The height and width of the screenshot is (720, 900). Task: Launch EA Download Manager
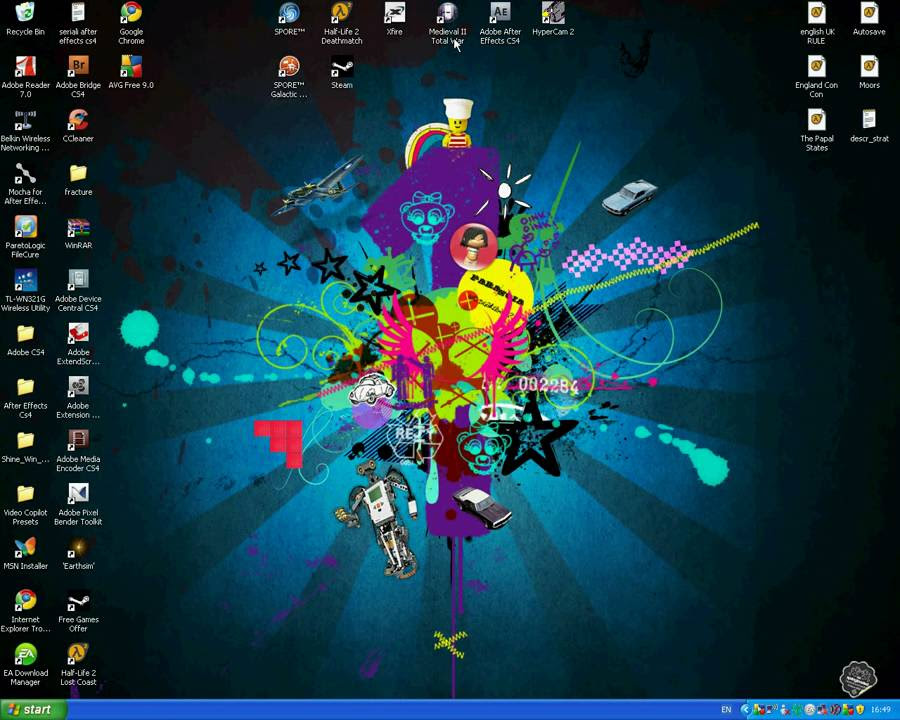click(25, 655)
